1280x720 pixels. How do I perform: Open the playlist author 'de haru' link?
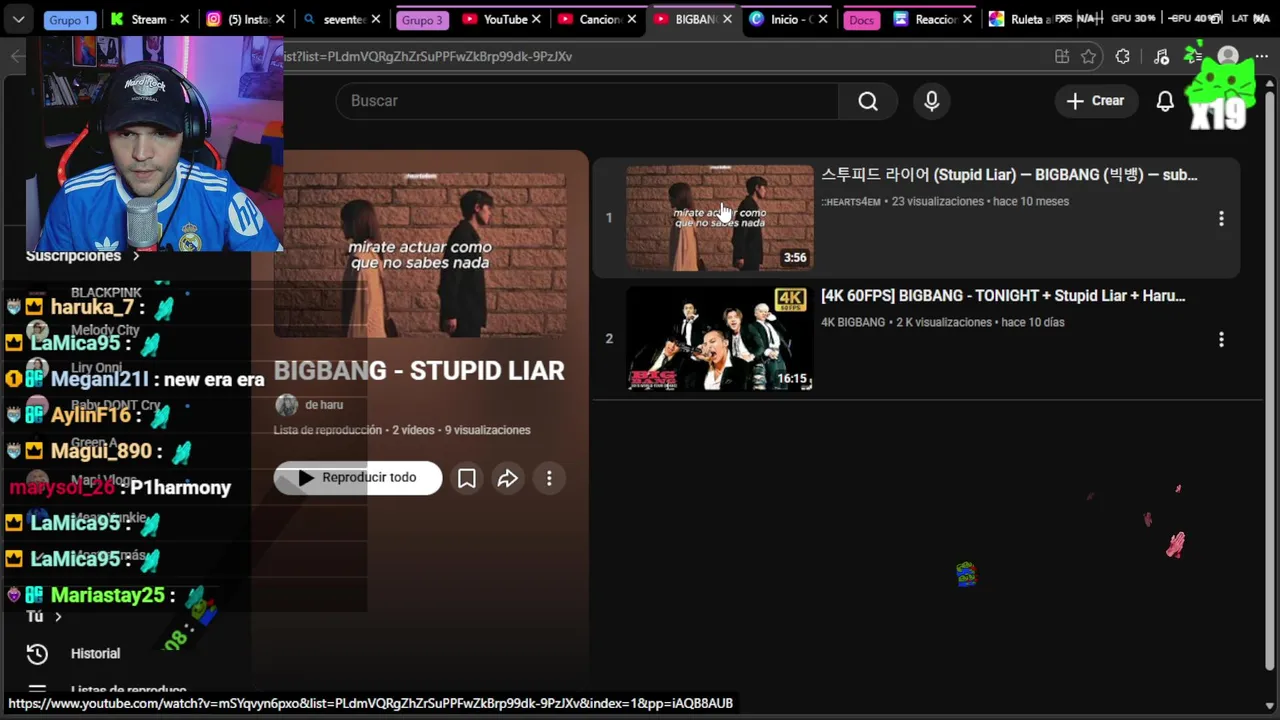coord(324,405)
